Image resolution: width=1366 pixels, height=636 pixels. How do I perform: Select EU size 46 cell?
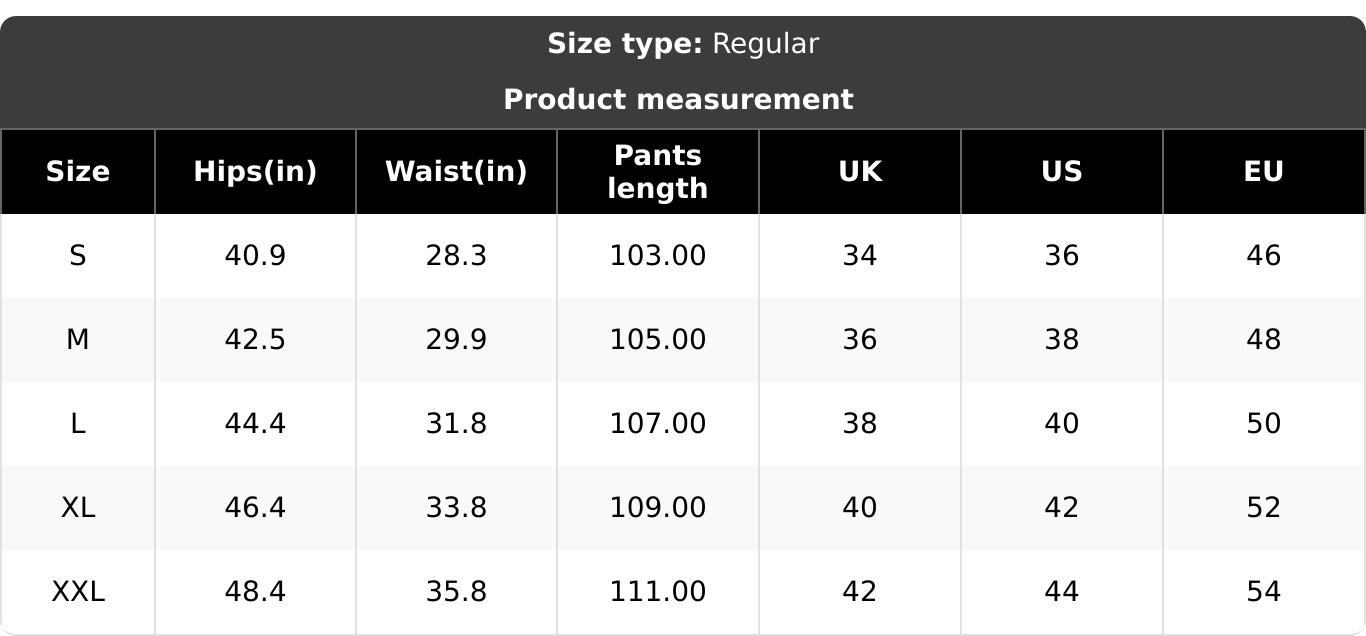1264,256
